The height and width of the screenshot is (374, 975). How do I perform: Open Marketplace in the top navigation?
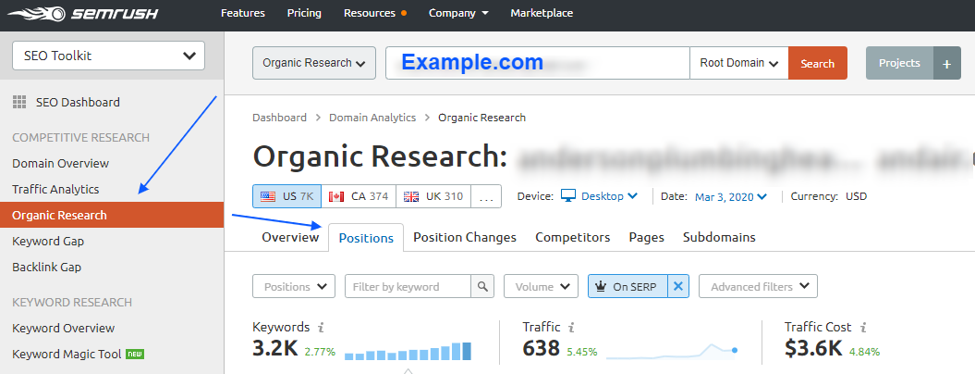pyautogui.click(x=542, y=13)
